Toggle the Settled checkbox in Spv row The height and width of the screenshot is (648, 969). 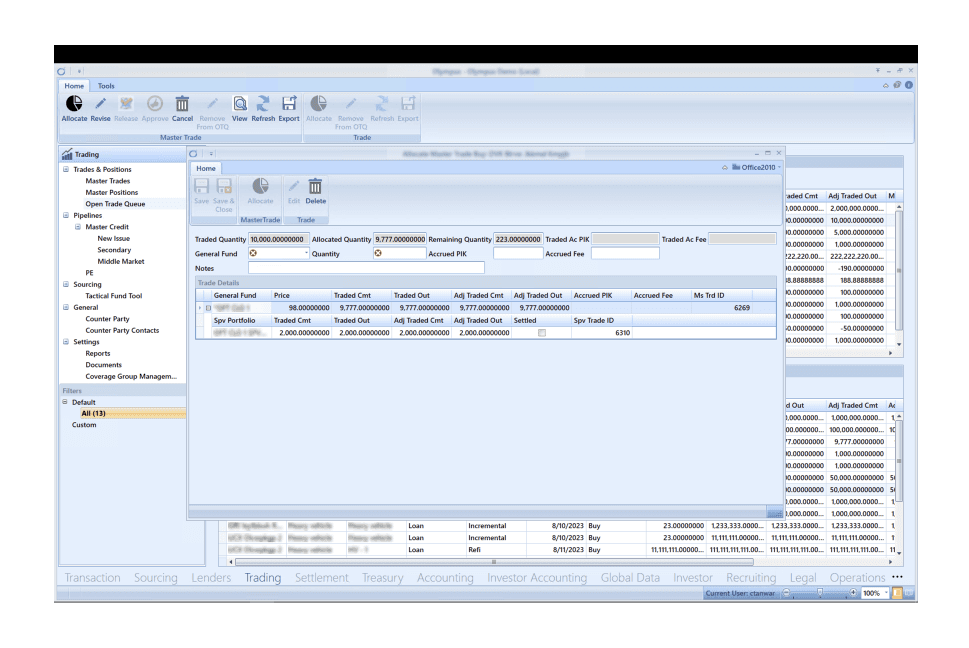(542, 332)
